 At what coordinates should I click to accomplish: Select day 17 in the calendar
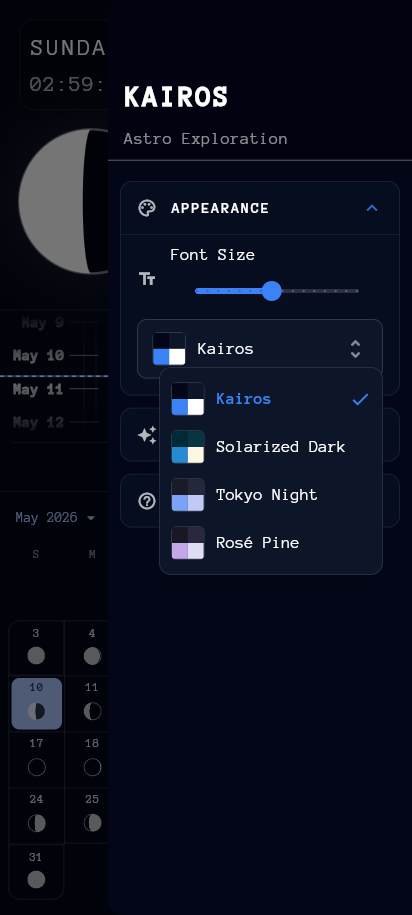click(x=36, y=760)
